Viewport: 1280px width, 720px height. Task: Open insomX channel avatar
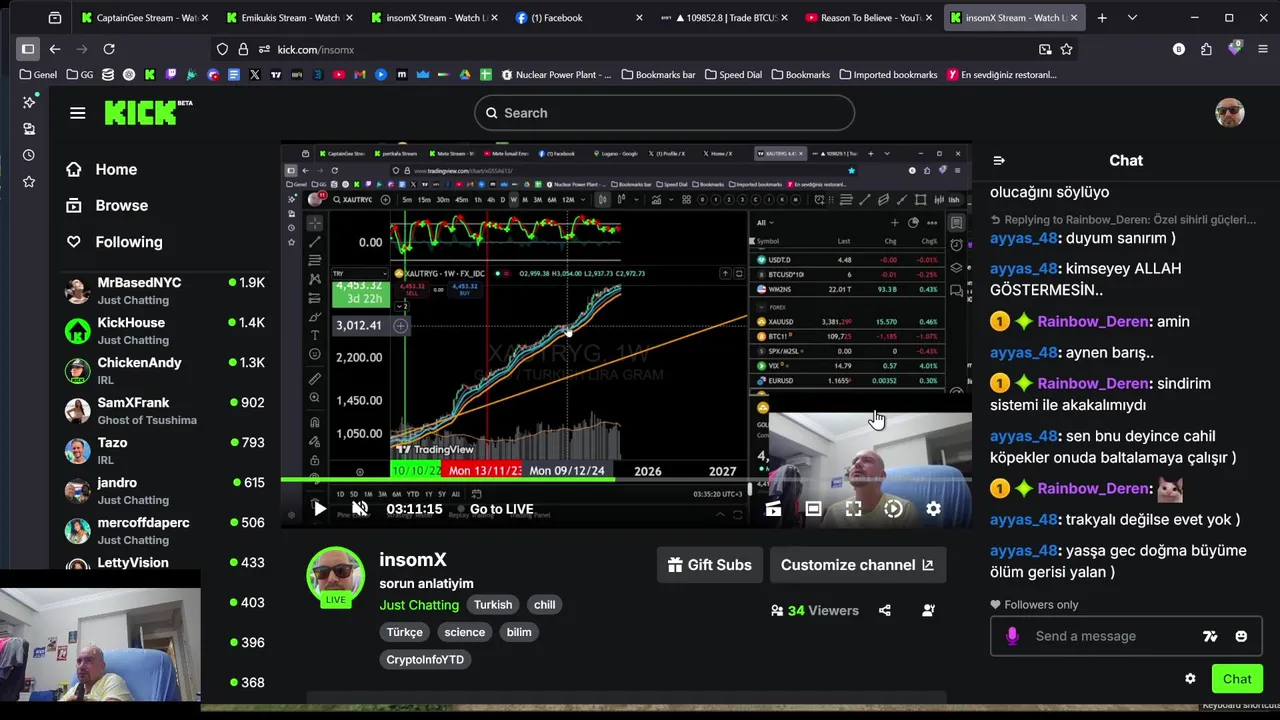[x=335, y=575]
